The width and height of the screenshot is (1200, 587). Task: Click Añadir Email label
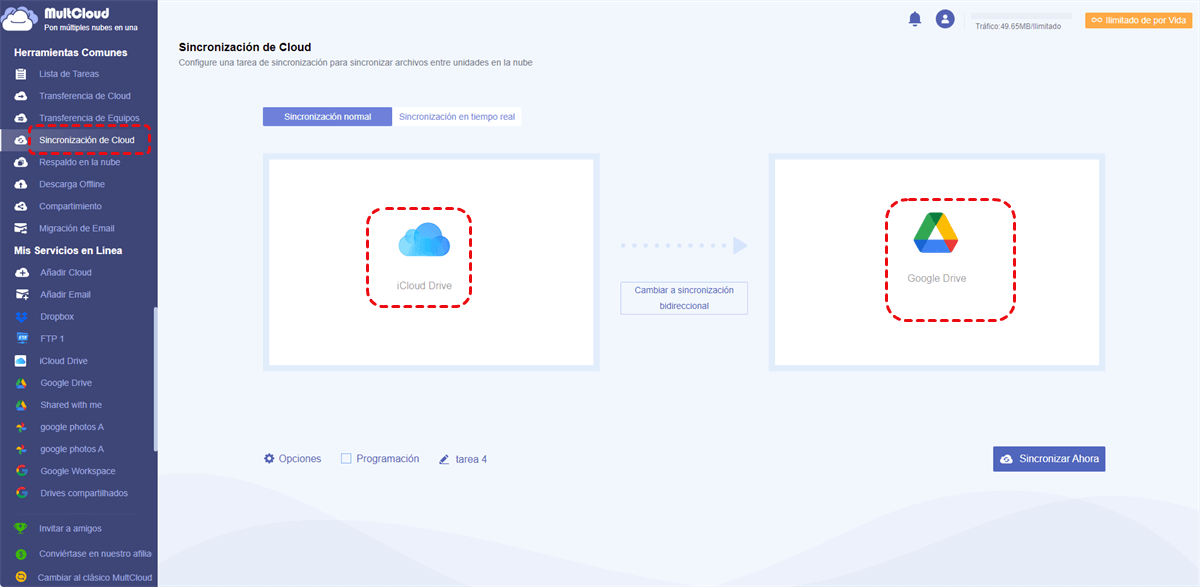pos(66,294)
